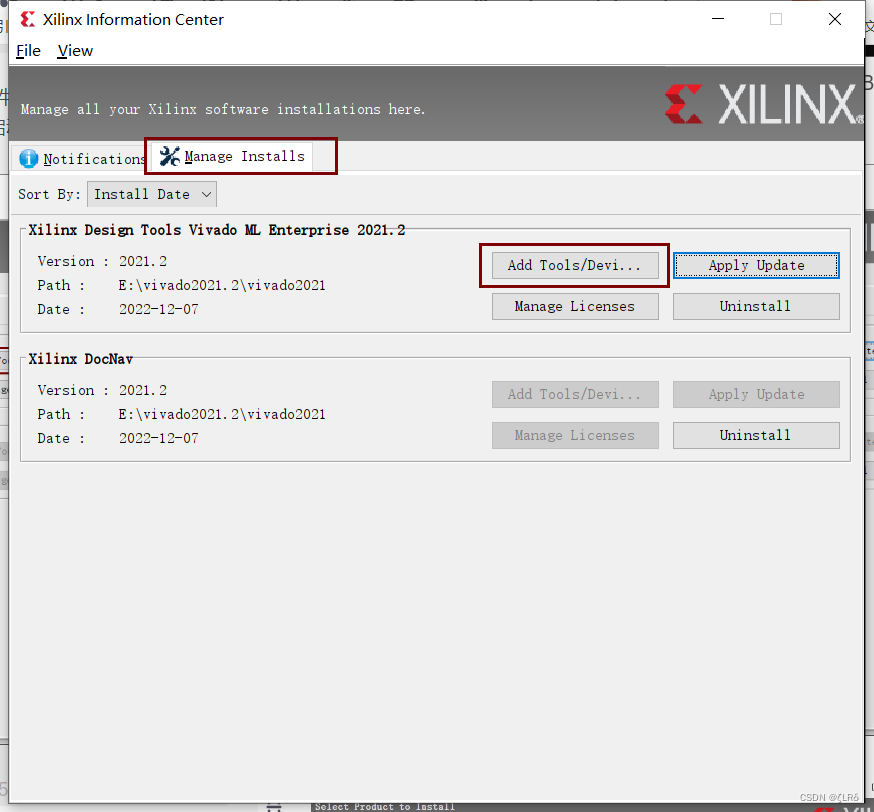Open Manage Licenses for Vivado
The image size is (874, 812).
[574, 306]
